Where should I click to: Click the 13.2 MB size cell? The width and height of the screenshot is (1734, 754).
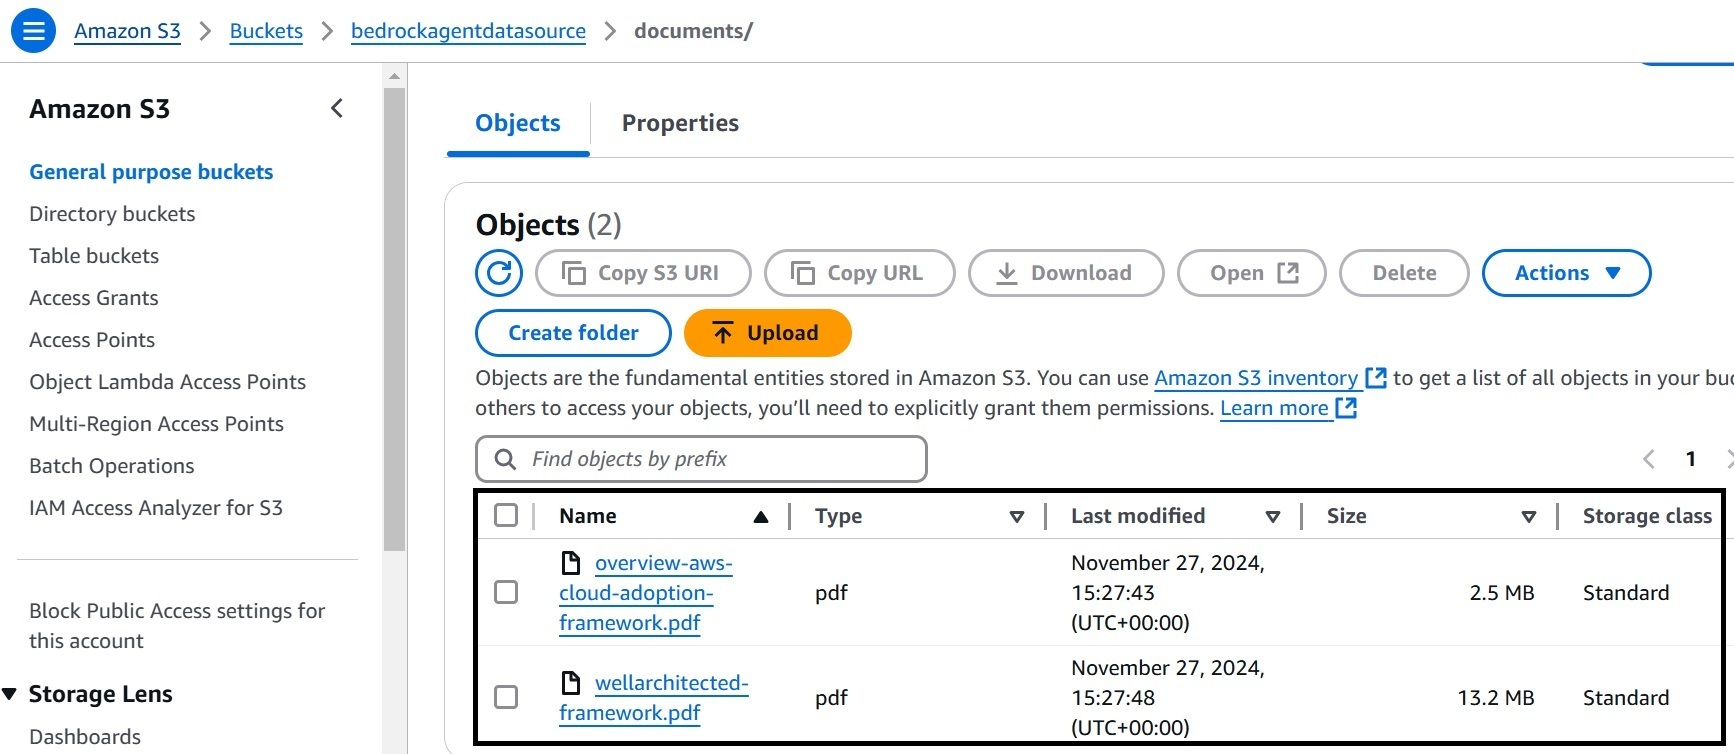click(x=1495, y=697)
